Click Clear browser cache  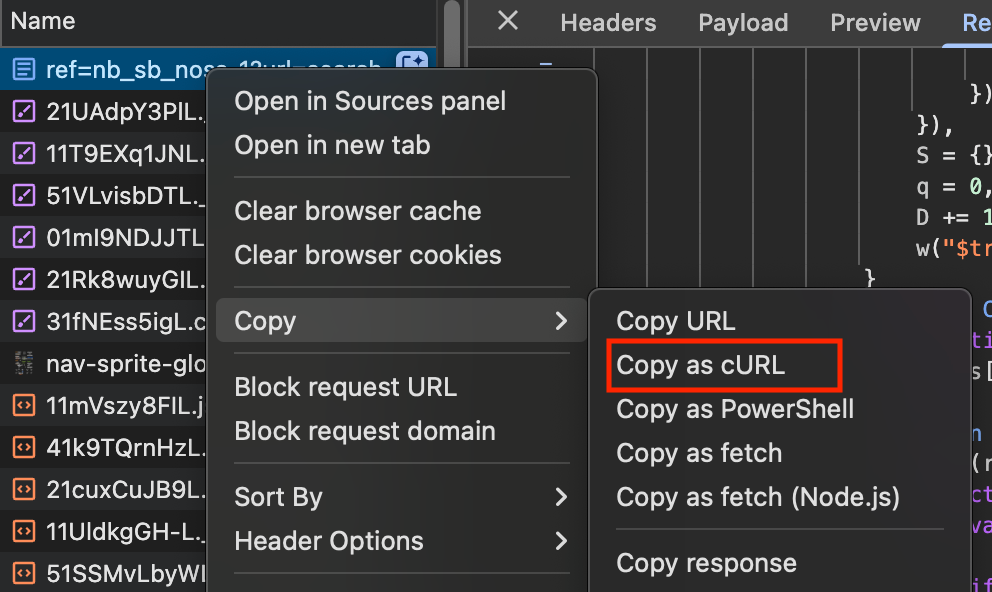[357, 211]
